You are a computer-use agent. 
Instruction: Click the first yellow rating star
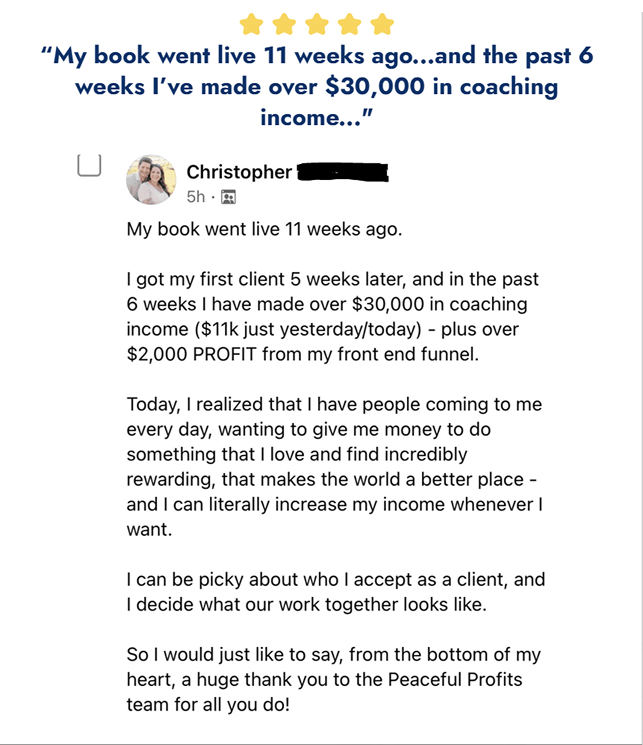pyautogui.click(x=252, y=24)
